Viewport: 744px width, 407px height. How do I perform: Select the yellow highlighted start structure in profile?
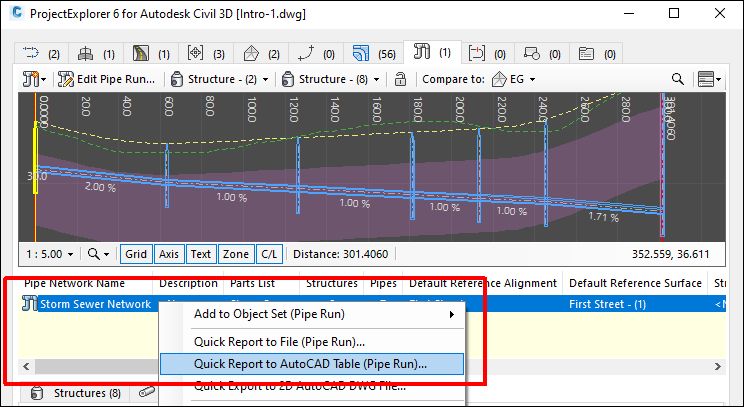(x=35, y=157)
